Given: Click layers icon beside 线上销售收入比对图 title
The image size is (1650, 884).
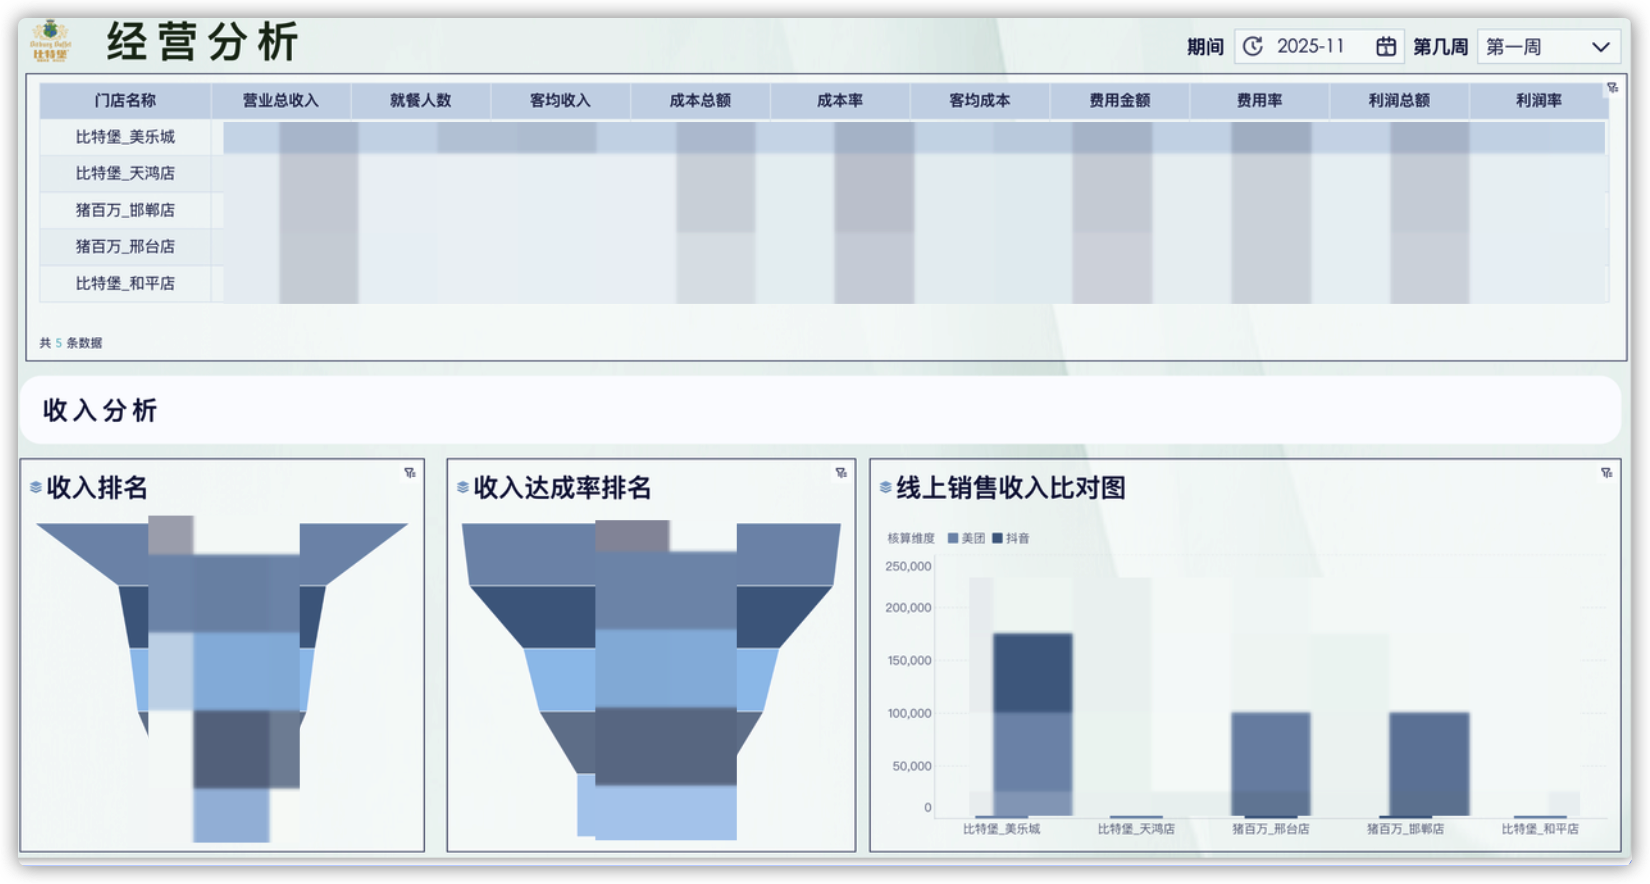Looking at the screenshot, I should click(x=885, y=488).
